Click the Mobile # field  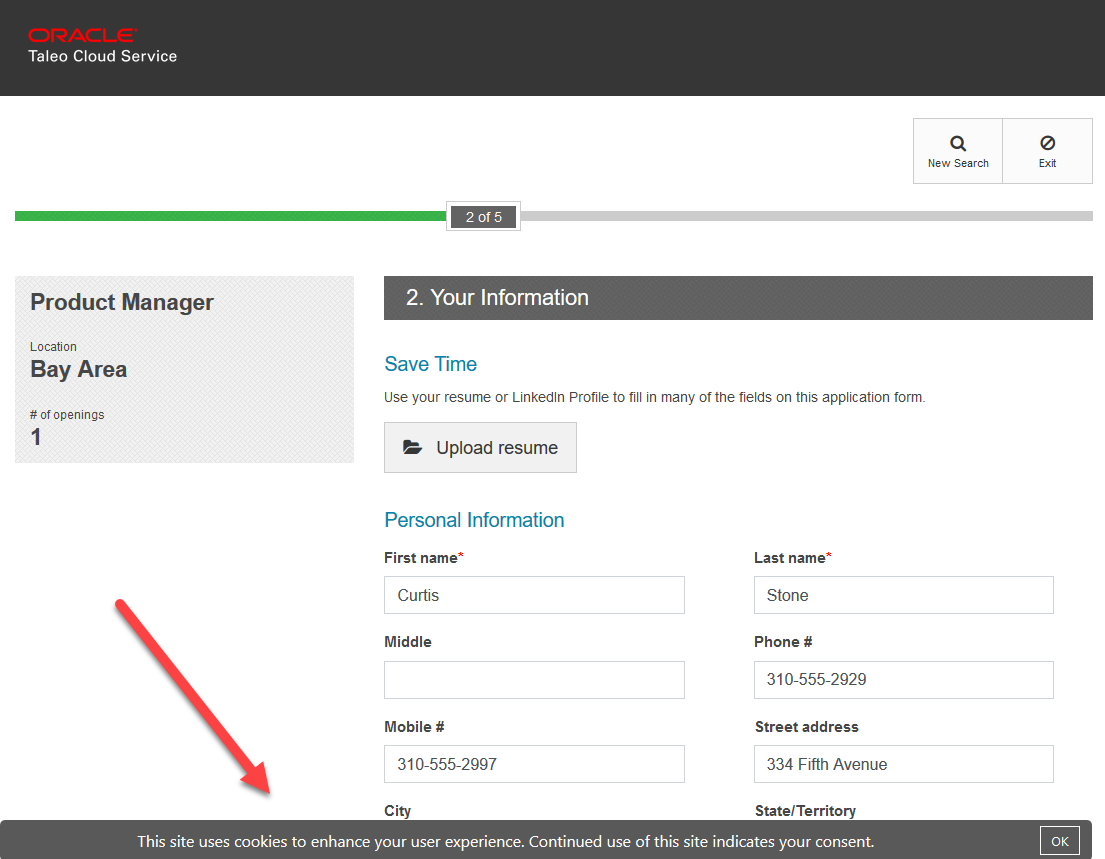[x=534, y=764]
